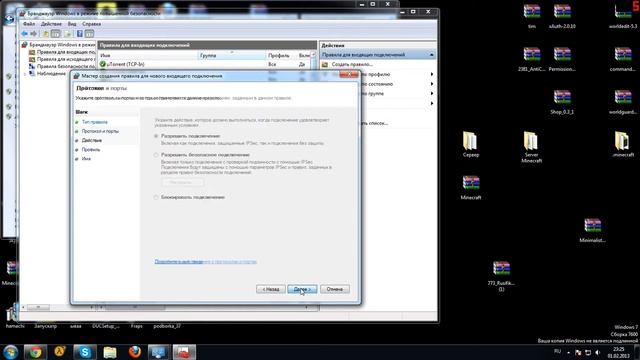The height and width of the screenshot is (360, 640).
Task: Select the green check icon of uTorrent (TCP-In)
Action: [103, 64]
